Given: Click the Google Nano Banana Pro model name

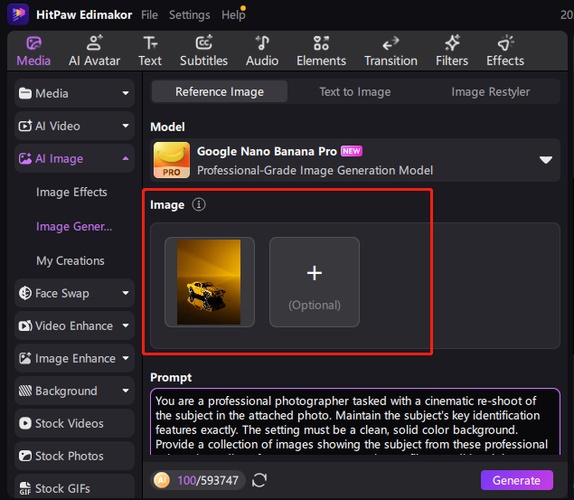Looking at the screenshot, I should pyautogui.click(x=266, y=152).
